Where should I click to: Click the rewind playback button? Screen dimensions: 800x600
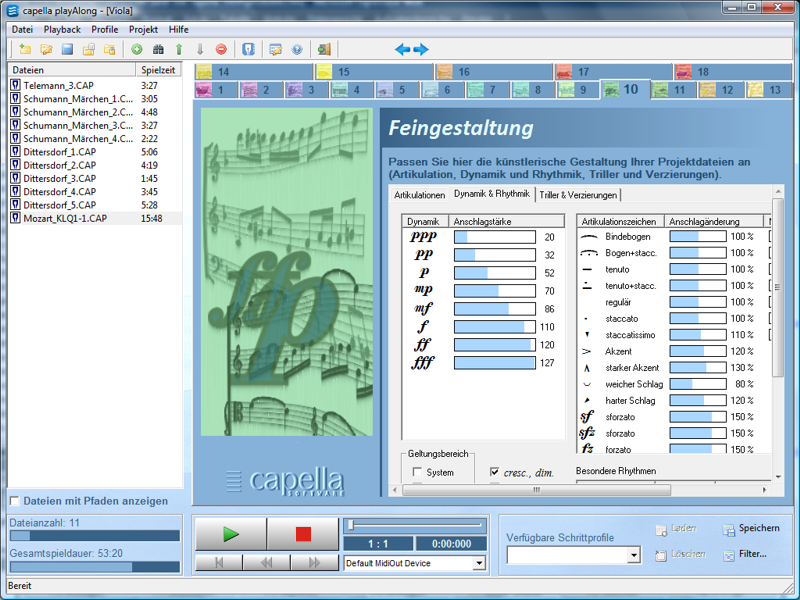[x=266, y=562]
